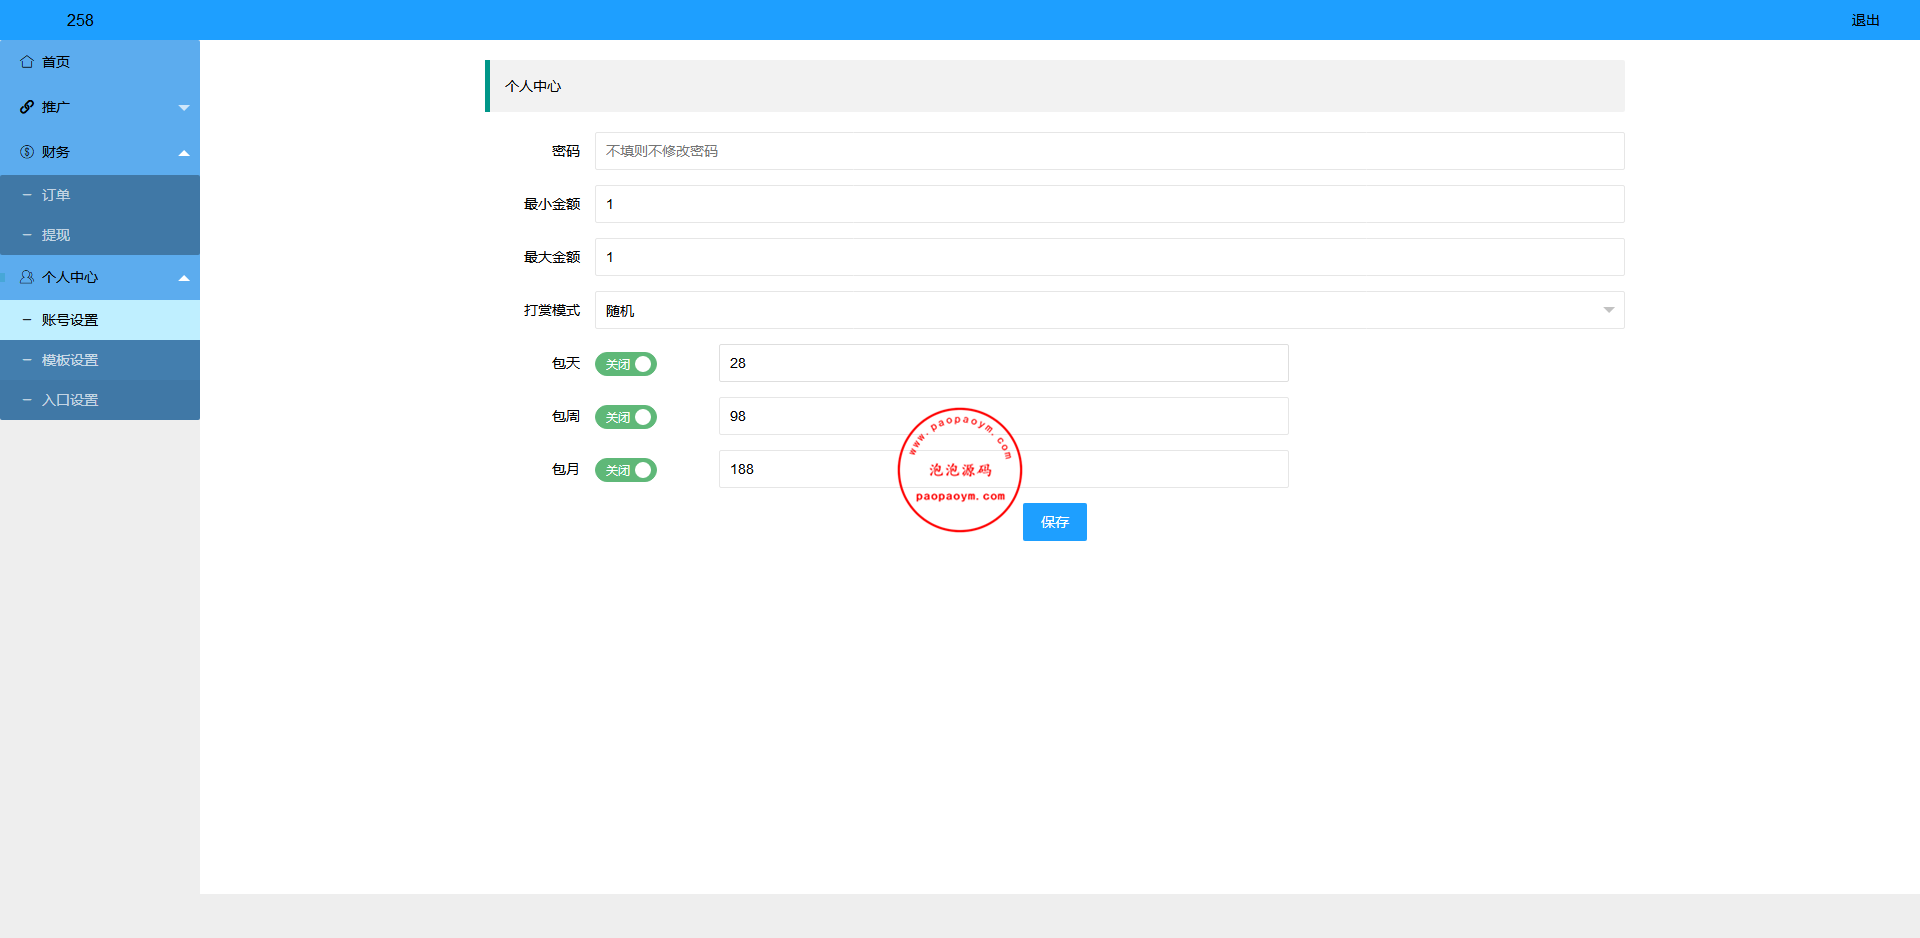
Task: Click the link icon beside 推广
Action: click(27, 107)
